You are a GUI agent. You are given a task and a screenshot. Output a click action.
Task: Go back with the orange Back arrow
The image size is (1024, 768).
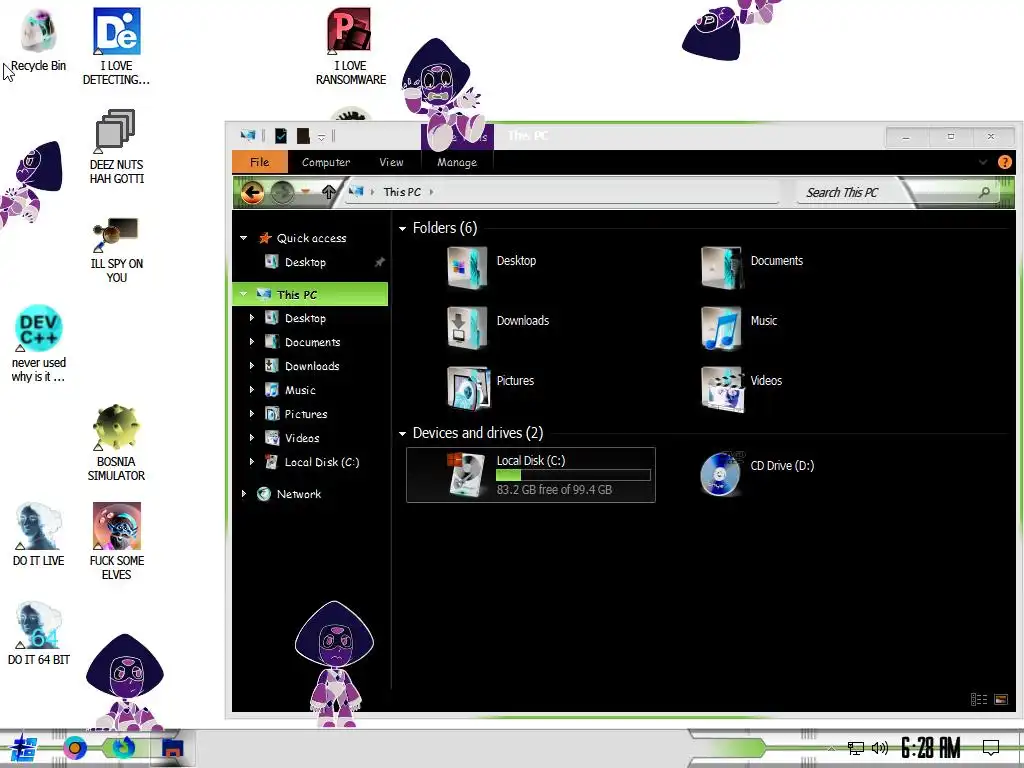(x=252, y=193)
